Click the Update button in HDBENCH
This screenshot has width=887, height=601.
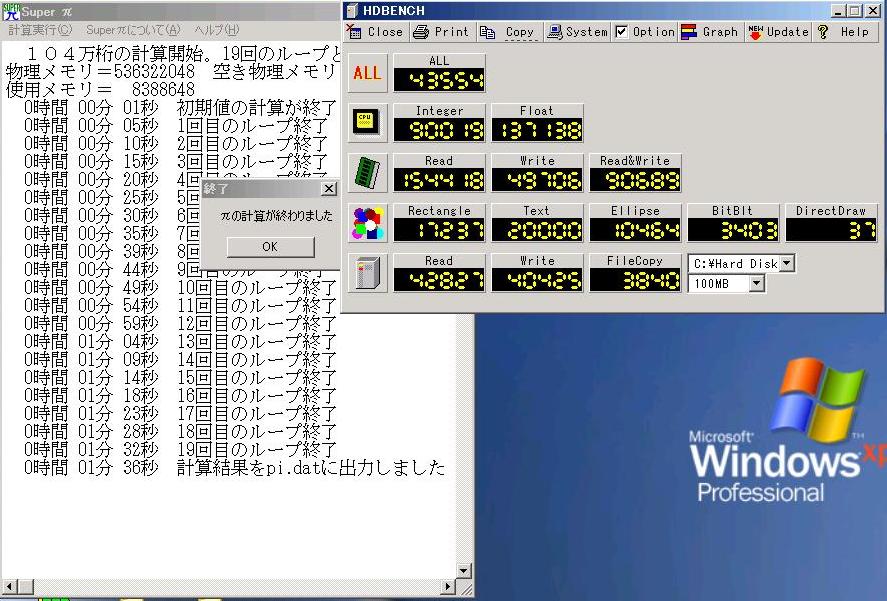[778, 32]
